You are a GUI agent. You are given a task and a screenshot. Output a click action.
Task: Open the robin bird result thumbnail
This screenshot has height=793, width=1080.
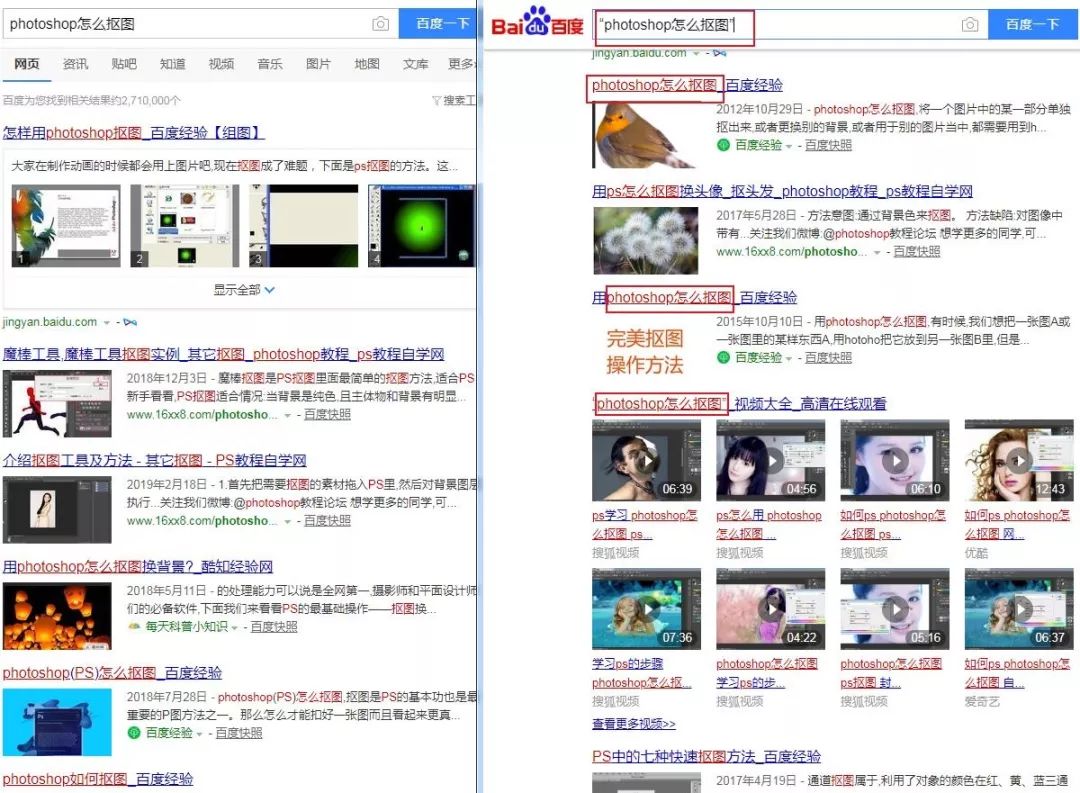[646, 135]
